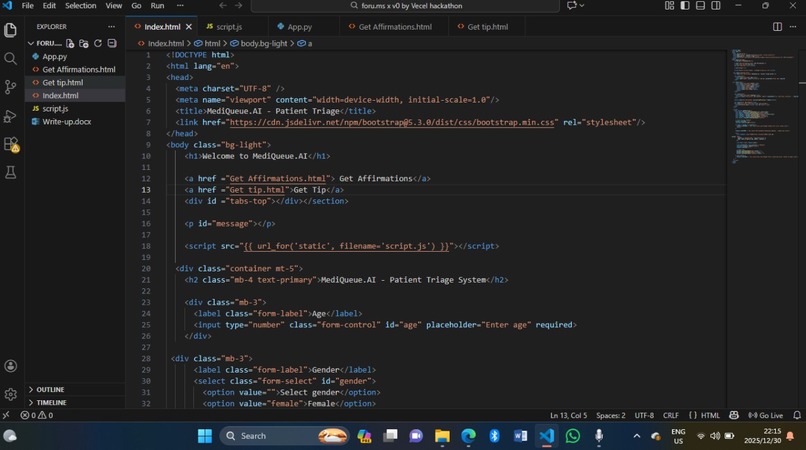
Task: Expand the OUTLINE section
Action: click(x=75, y=390)
